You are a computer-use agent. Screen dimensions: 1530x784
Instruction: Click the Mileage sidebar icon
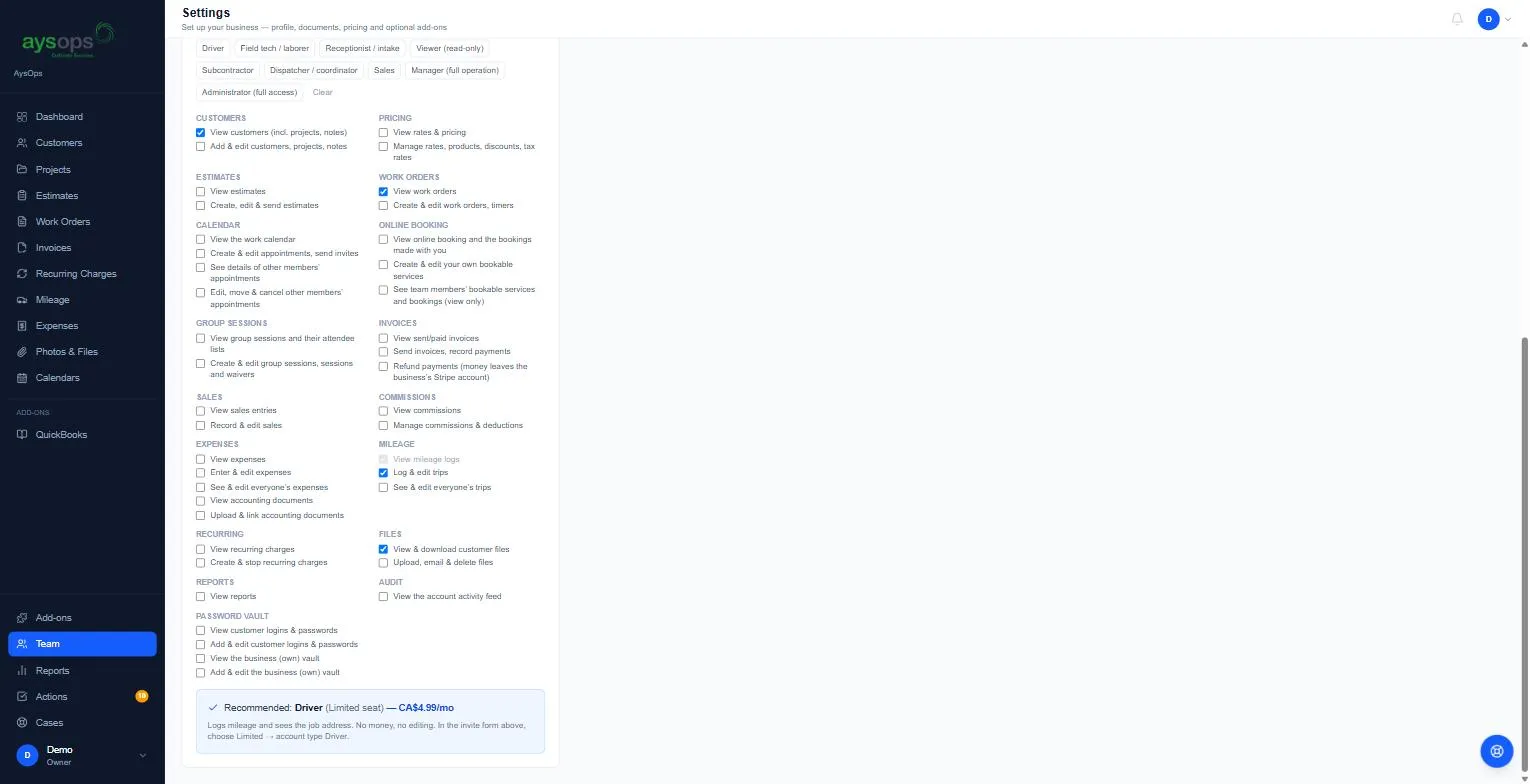click(22, 300)
